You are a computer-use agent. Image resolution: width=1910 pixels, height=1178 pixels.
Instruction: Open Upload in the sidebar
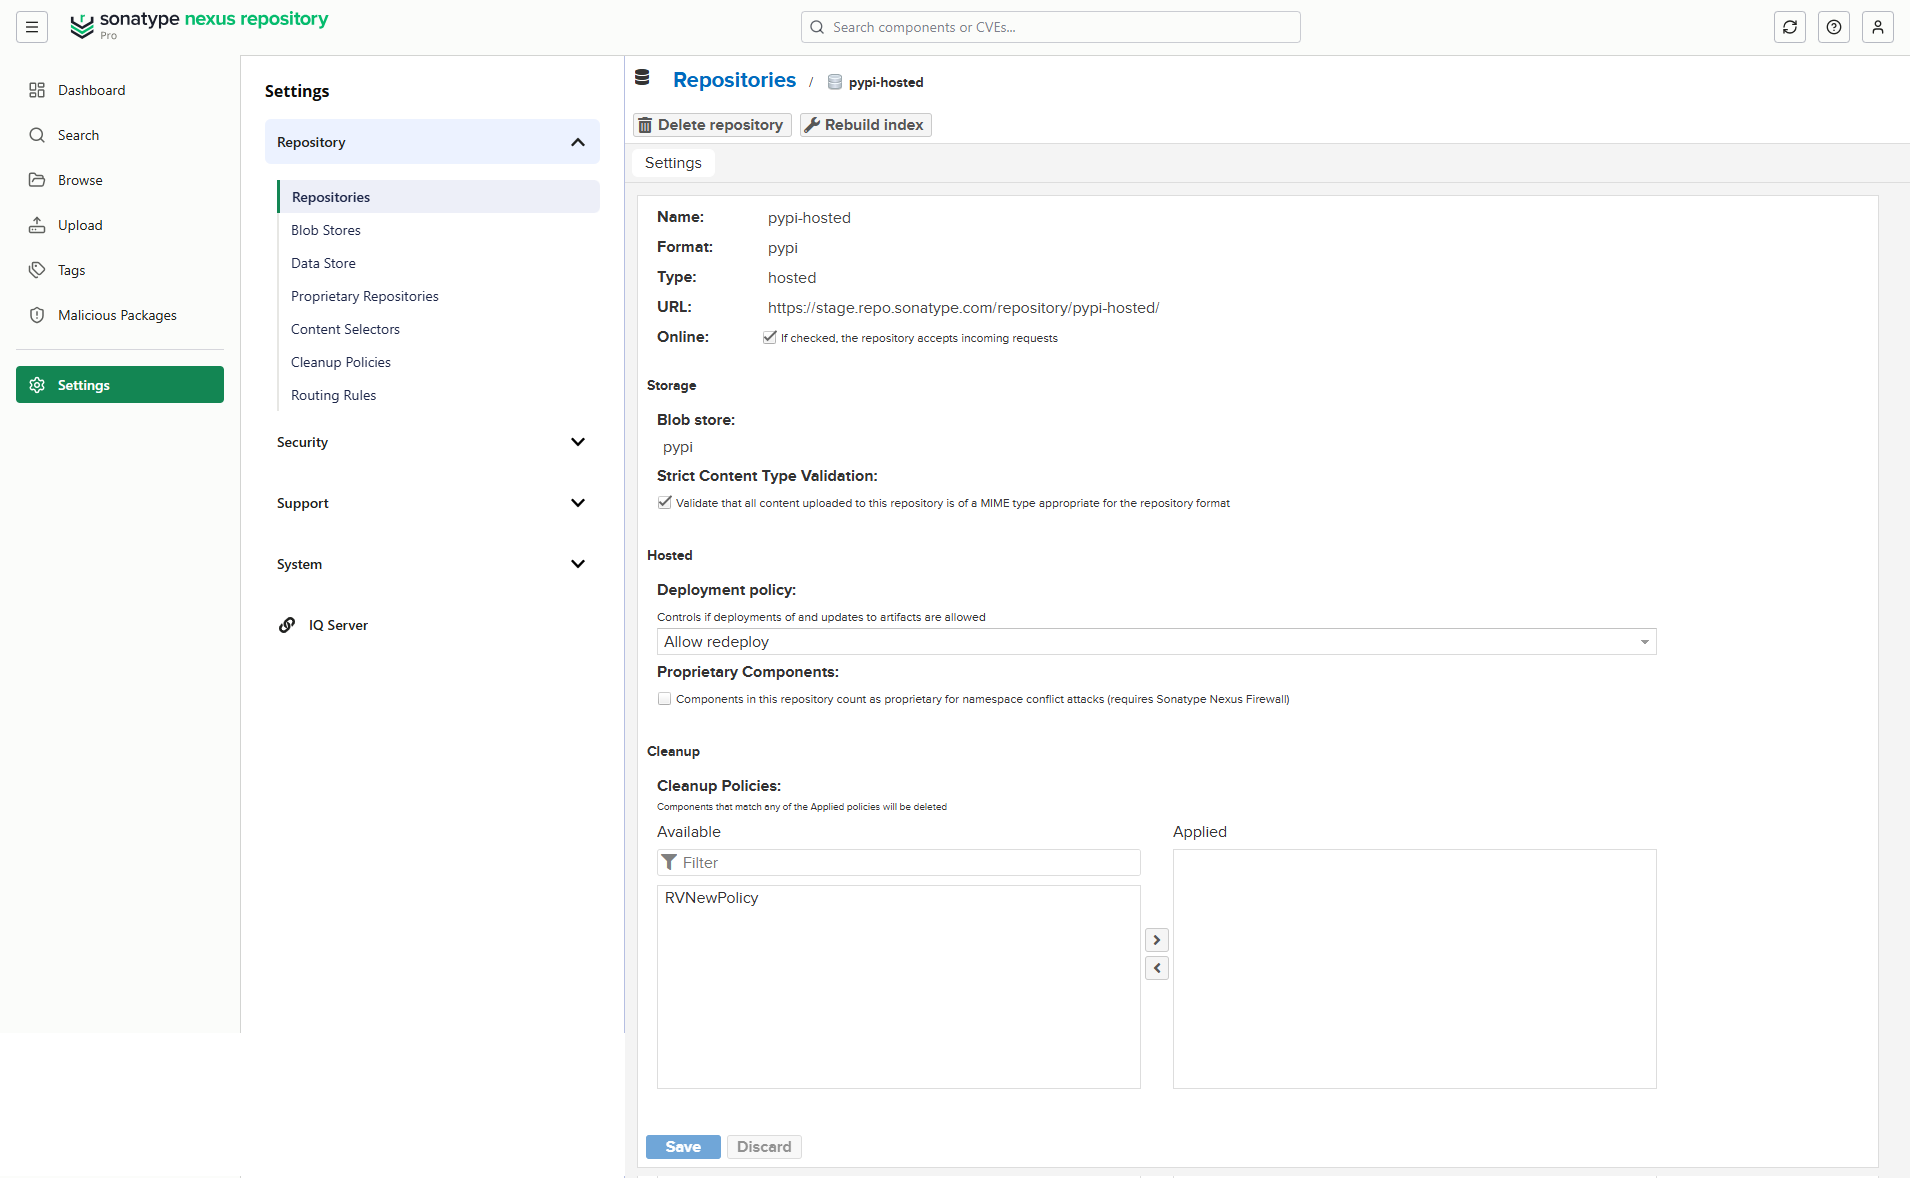(x=120, y=225)
